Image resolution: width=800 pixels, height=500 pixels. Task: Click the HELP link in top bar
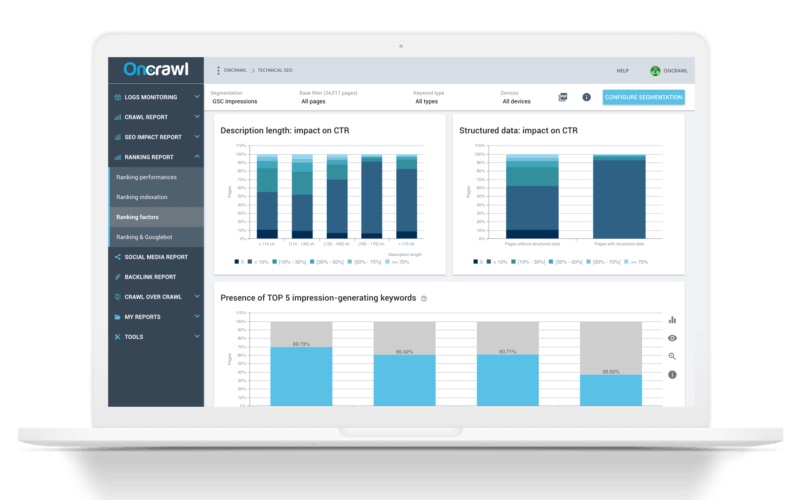(622, 71)
